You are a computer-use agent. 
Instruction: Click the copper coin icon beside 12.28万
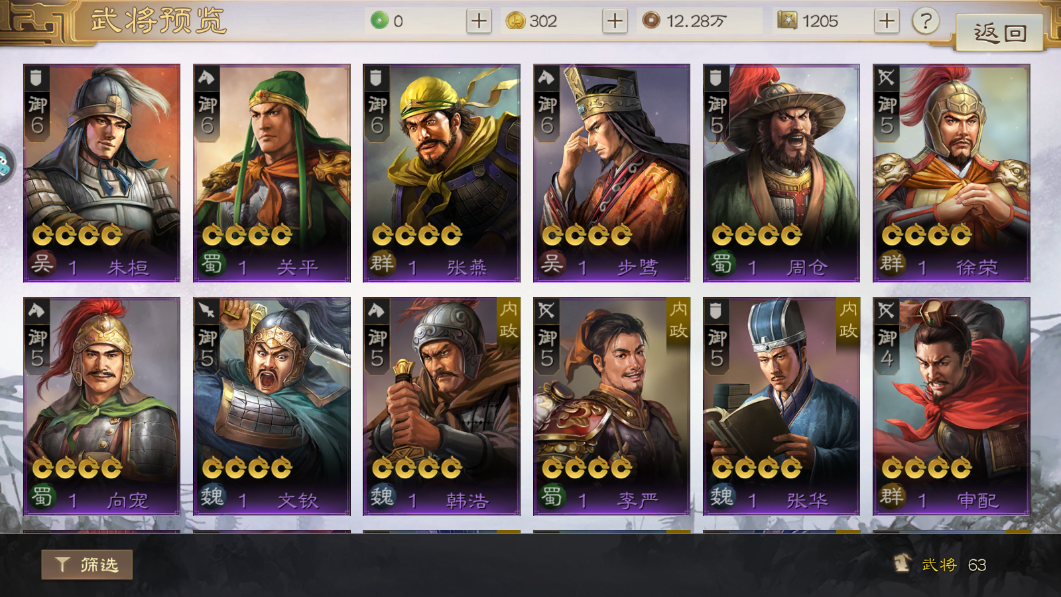(x=651, y=21)
